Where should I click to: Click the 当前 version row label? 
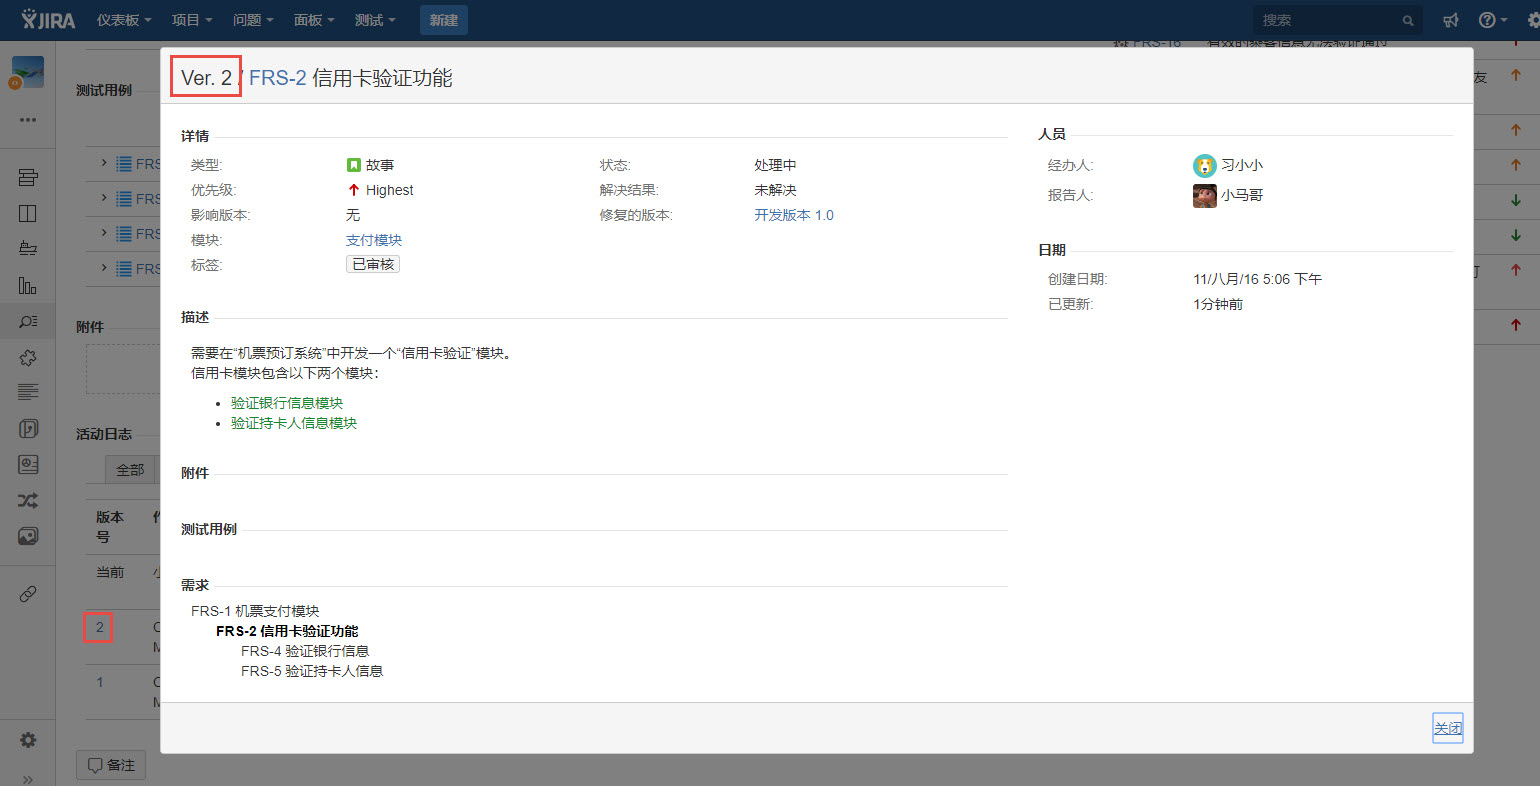click(x=110, y=572)
